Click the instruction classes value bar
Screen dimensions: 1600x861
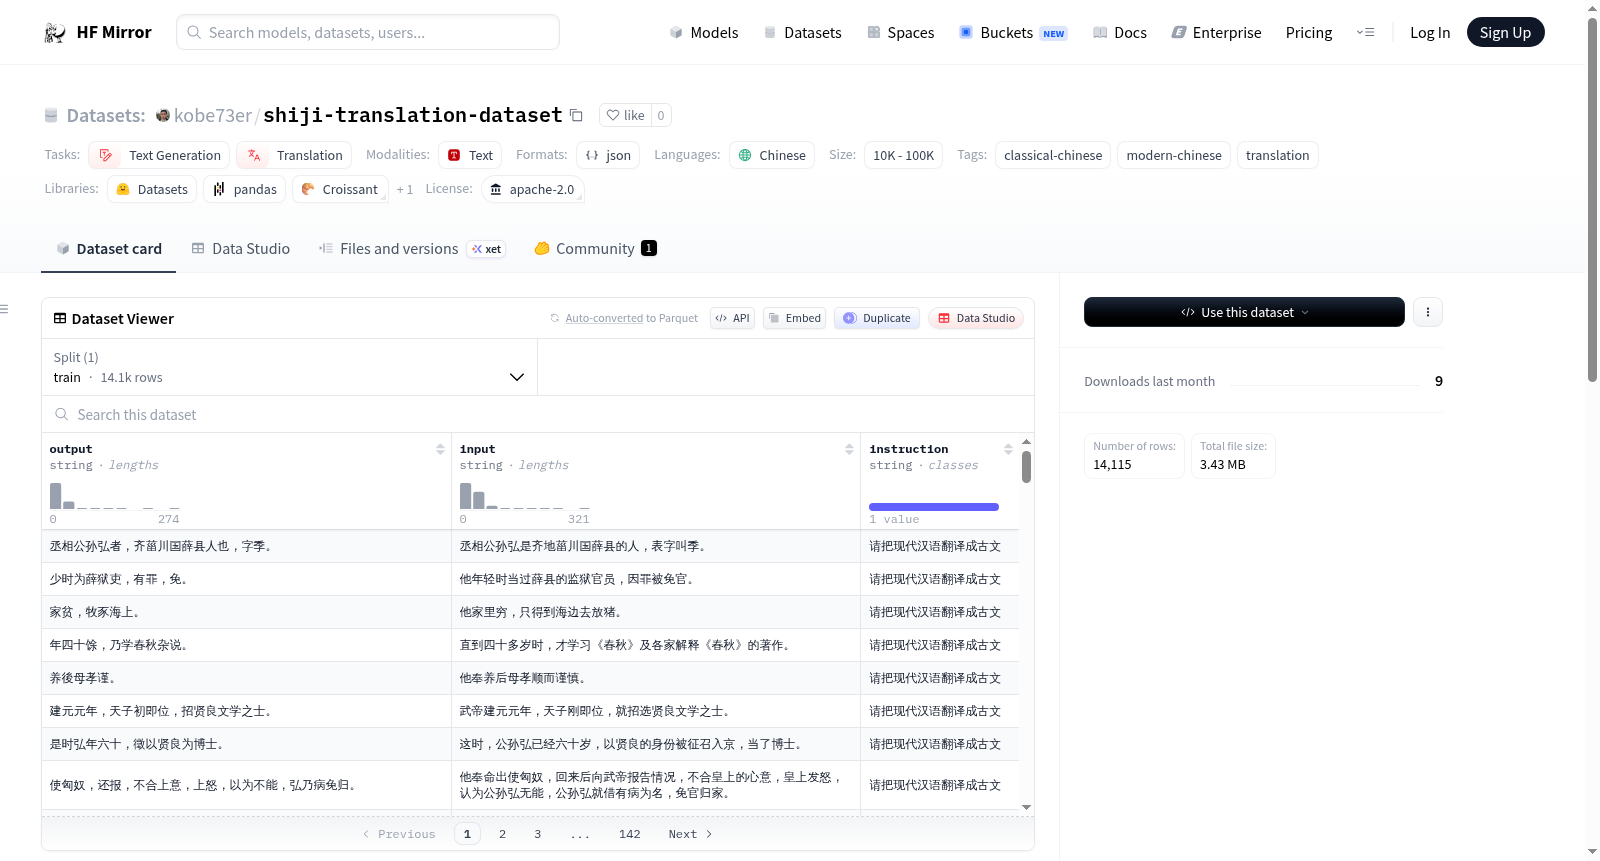[934, 507]
